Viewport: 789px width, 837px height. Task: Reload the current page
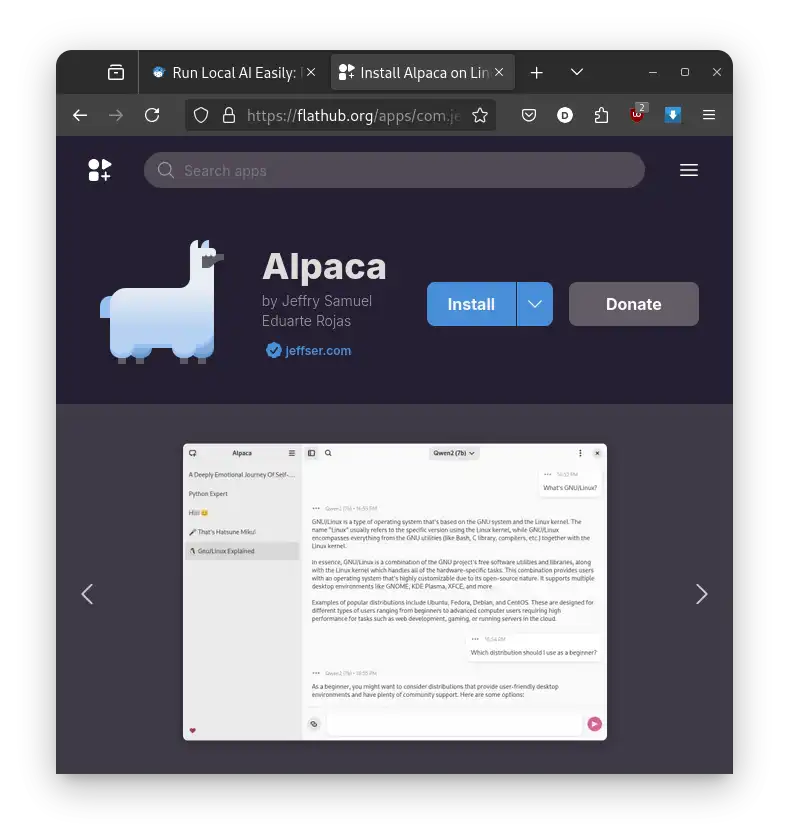(152, 115)
